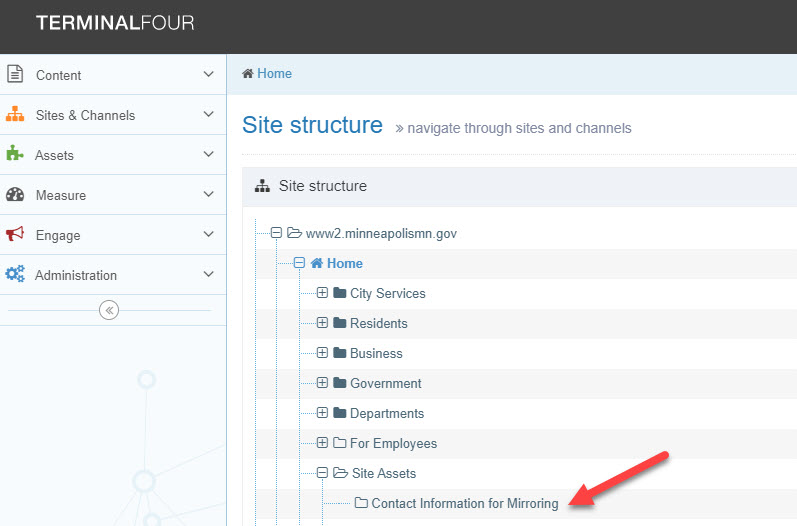This screenshot has width=797, height=526.
Task: Click the Measure gauge icon
Action: (x=15, y=194)
